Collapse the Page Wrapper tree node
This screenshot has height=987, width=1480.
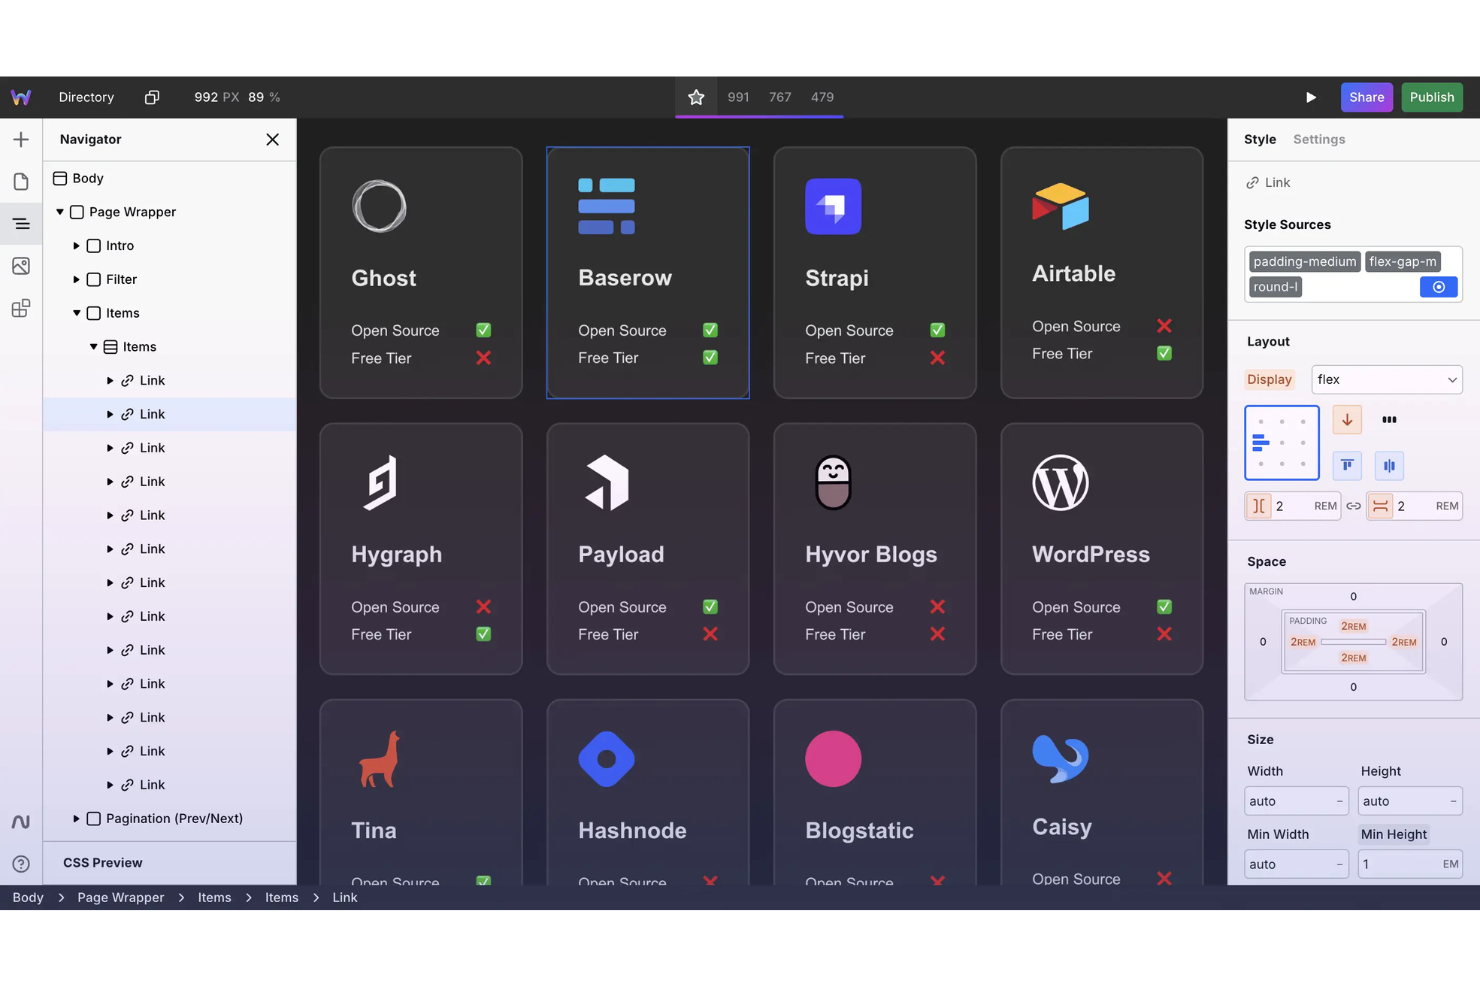[60, 212]
